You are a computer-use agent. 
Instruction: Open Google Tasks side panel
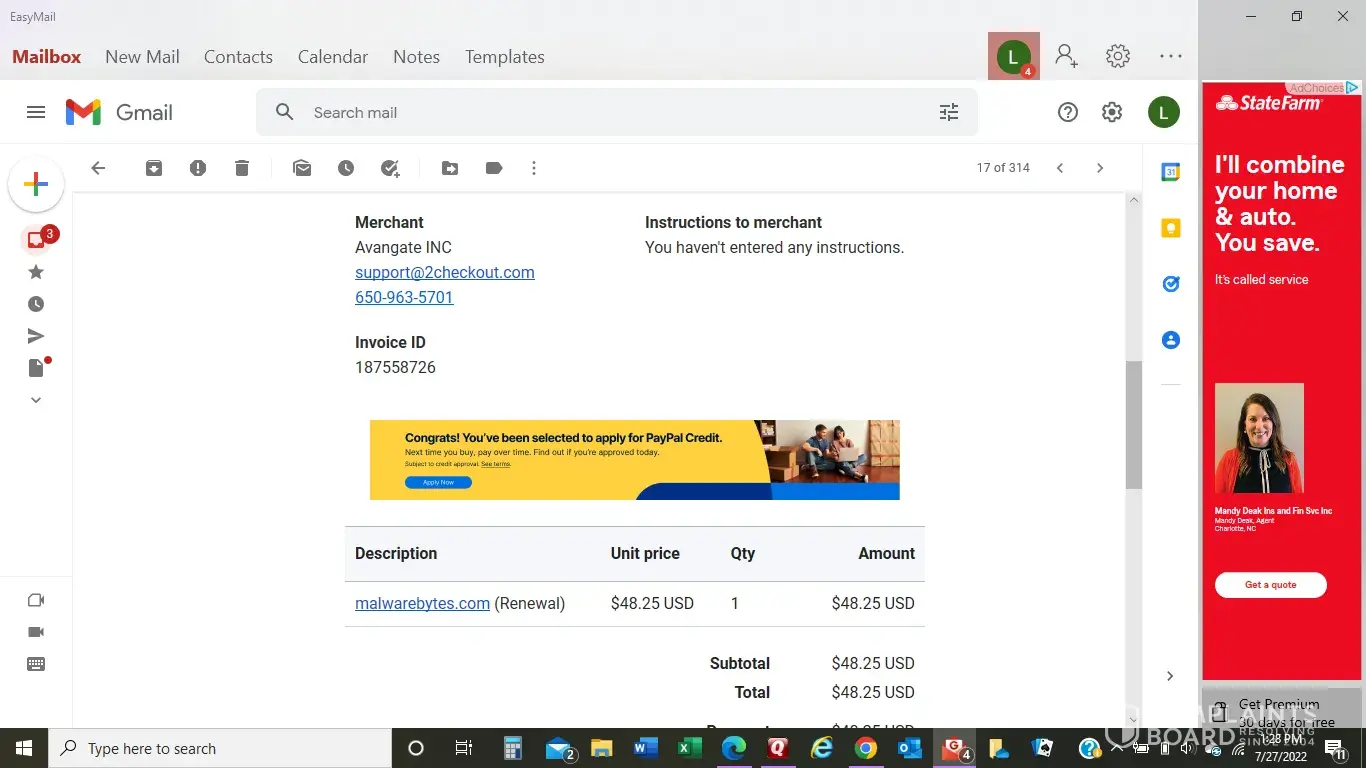click(x=1171, y=284)
